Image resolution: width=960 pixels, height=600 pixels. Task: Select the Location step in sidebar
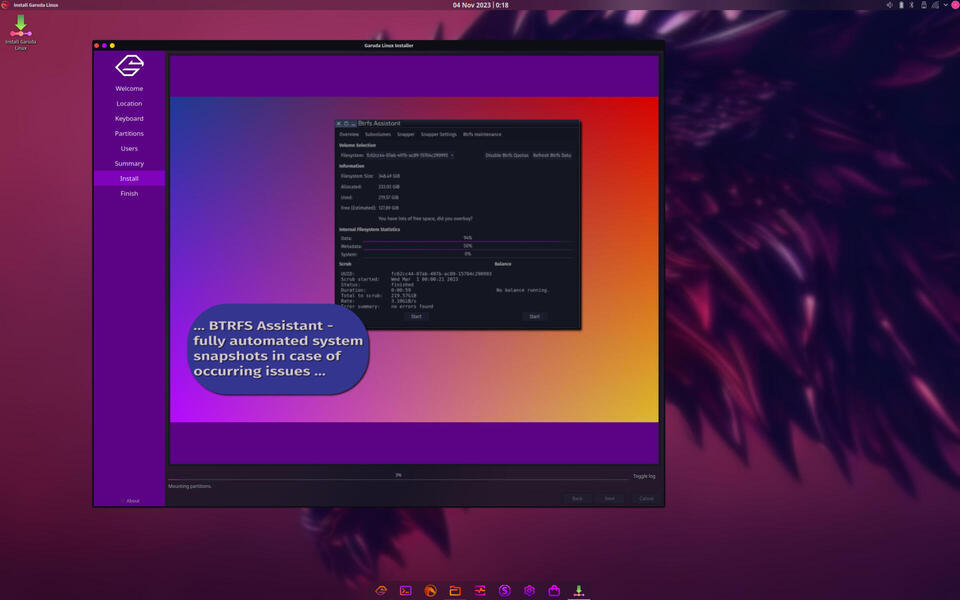pyautogui.click(x=129, y=103)
